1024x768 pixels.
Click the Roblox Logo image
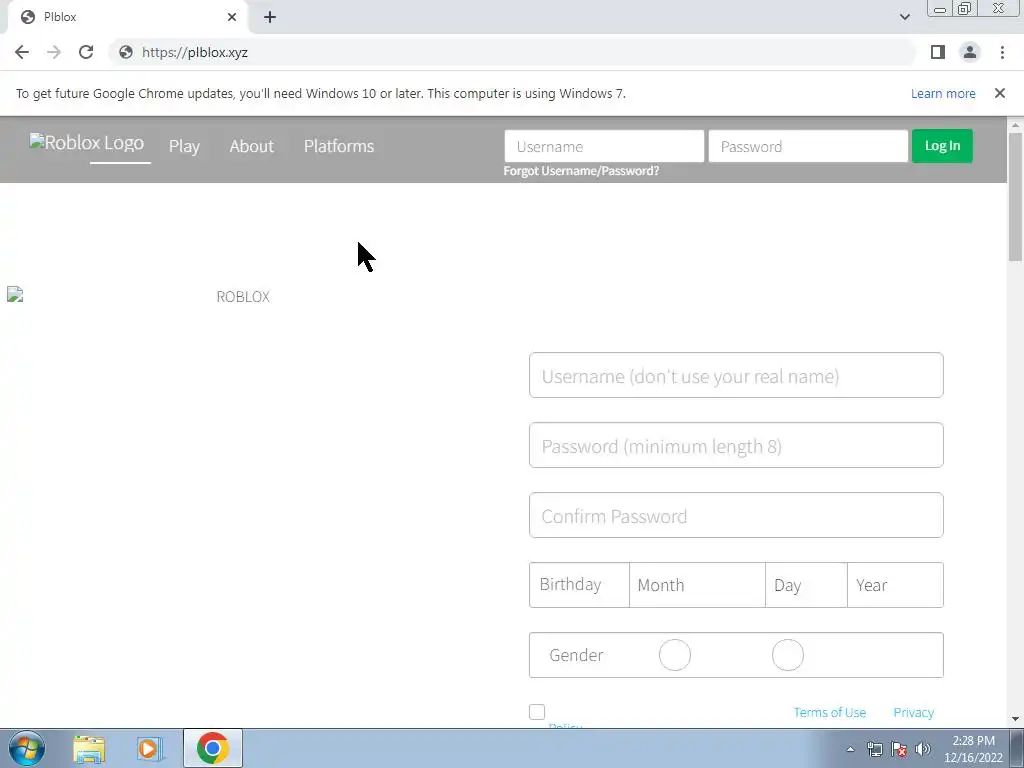86,142
